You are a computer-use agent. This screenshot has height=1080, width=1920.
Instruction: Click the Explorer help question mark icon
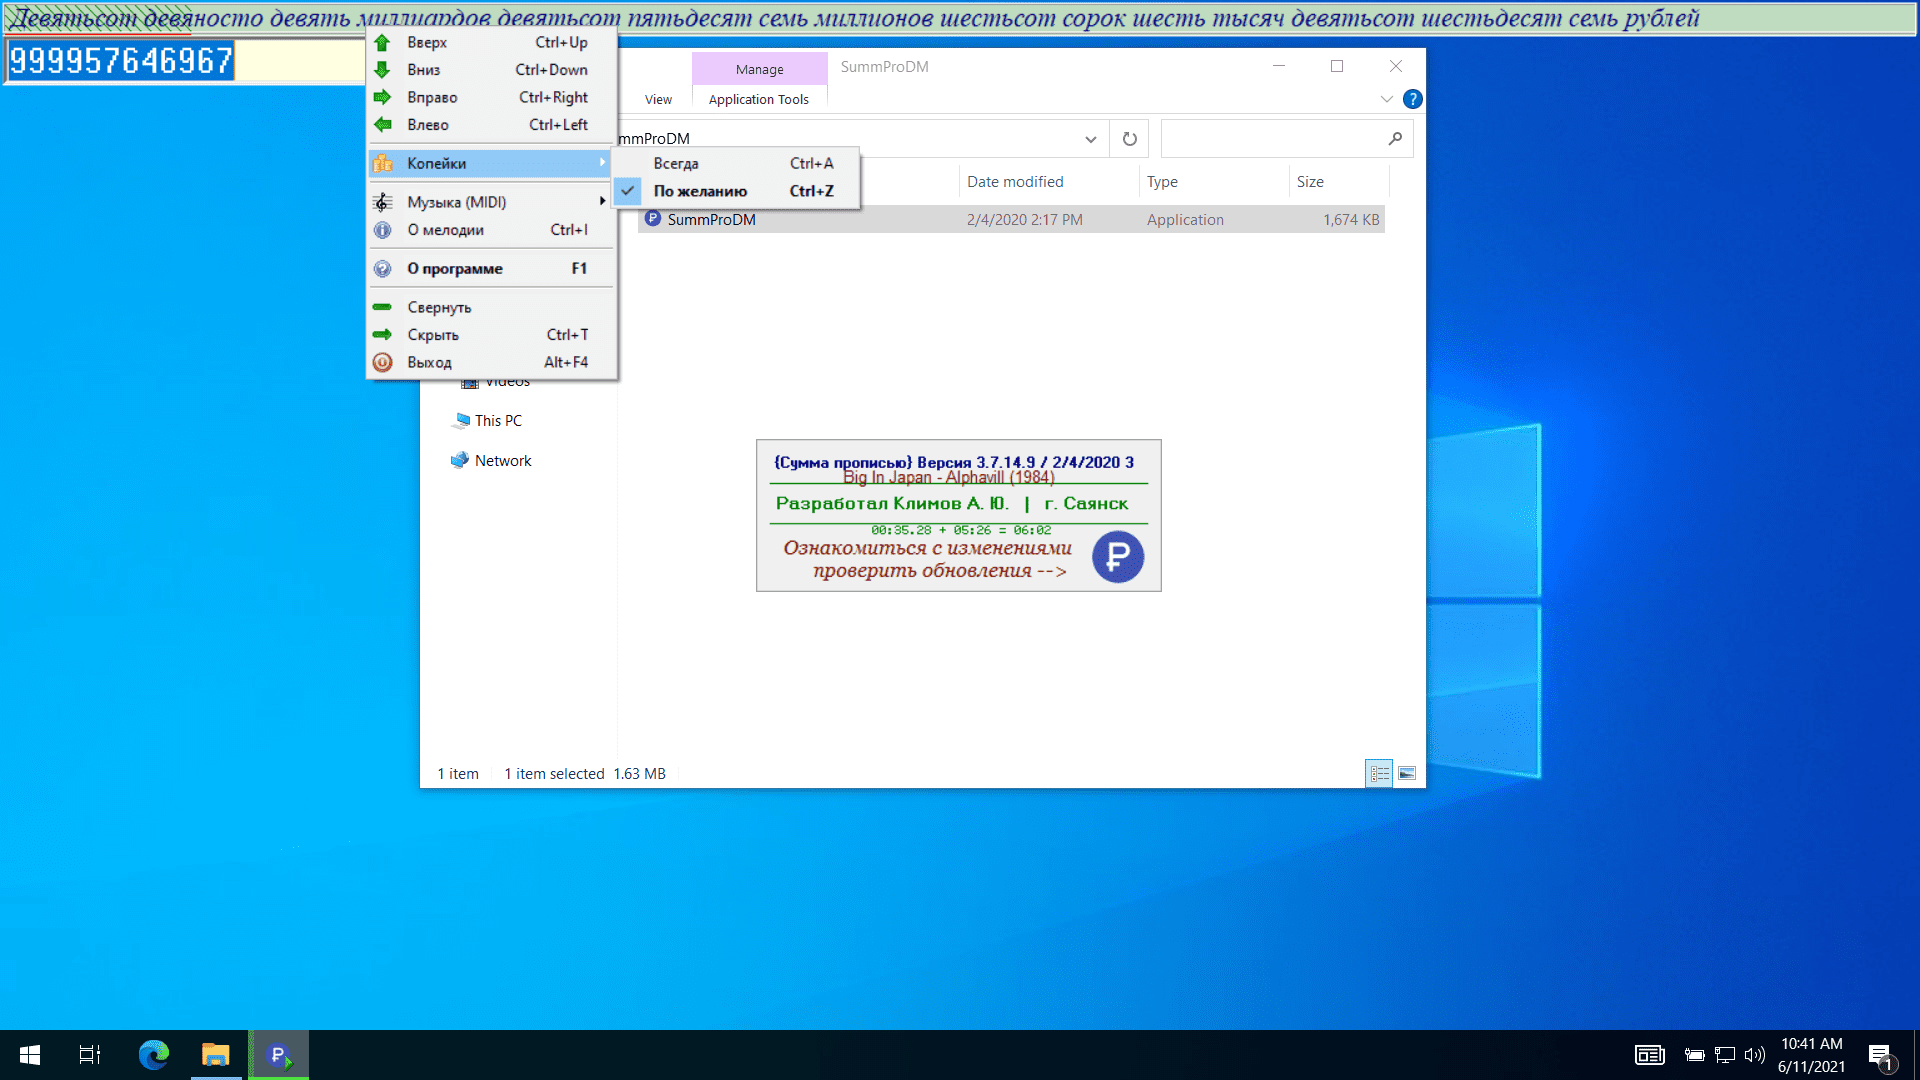point(1412,99)
